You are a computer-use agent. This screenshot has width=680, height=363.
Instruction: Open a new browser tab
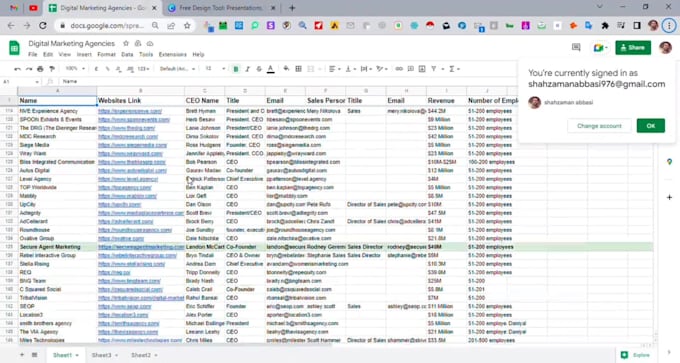[292, 8]
